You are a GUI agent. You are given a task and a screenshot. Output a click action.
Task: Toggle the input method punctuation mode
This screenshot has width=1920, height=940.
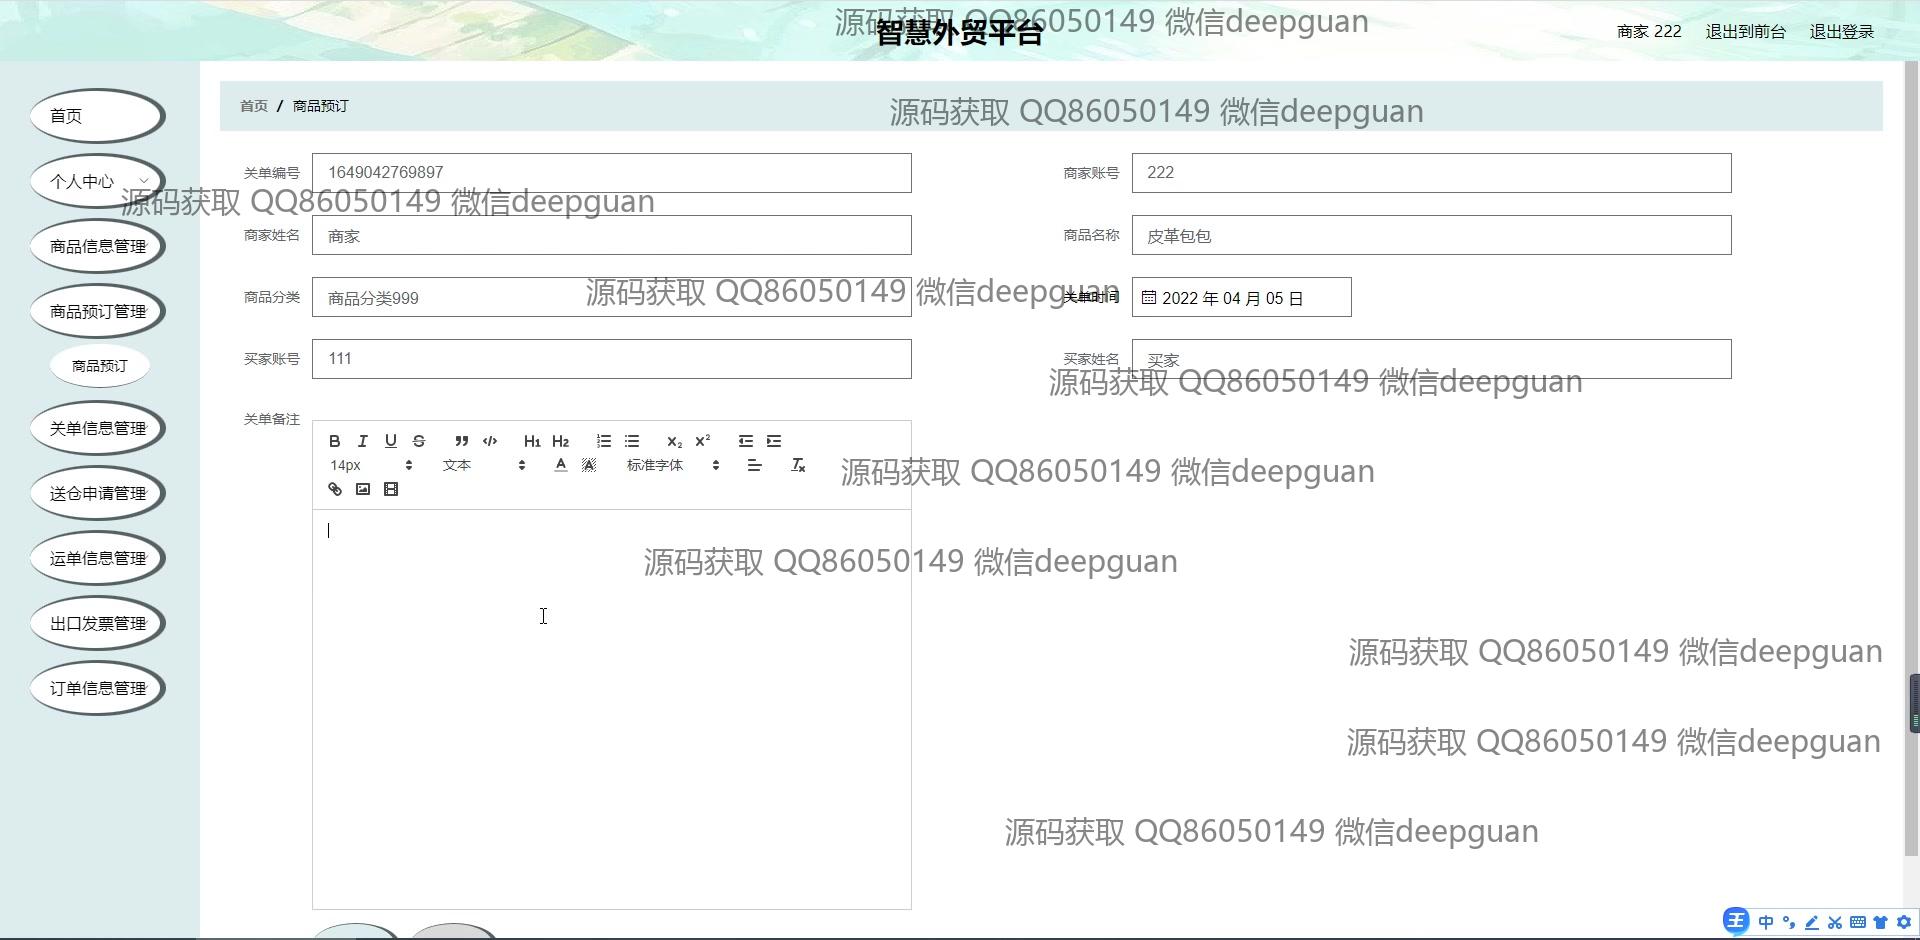1789,923
